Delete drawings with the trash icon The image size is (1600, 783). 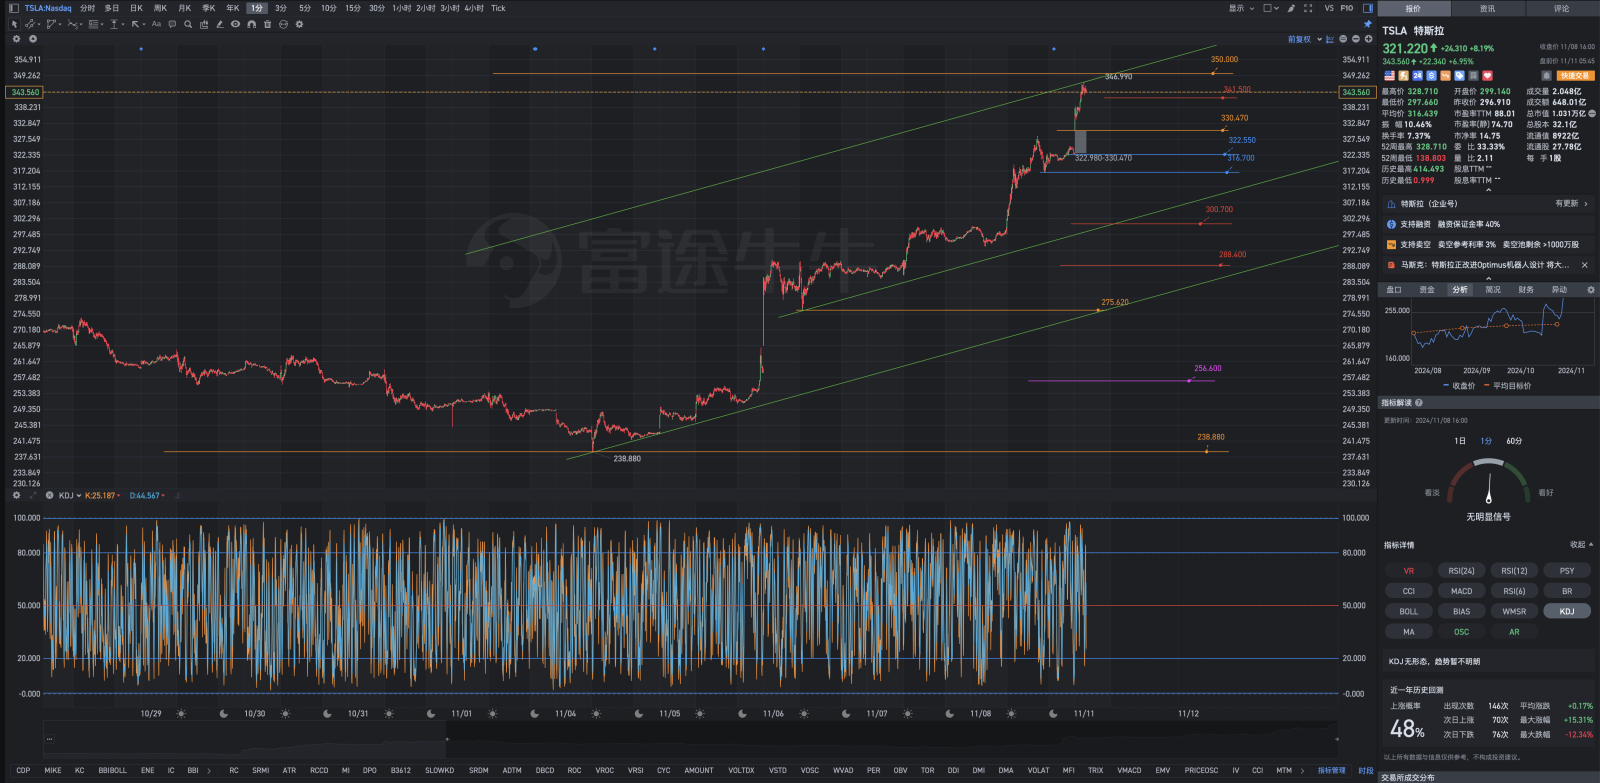coord(267,24)
